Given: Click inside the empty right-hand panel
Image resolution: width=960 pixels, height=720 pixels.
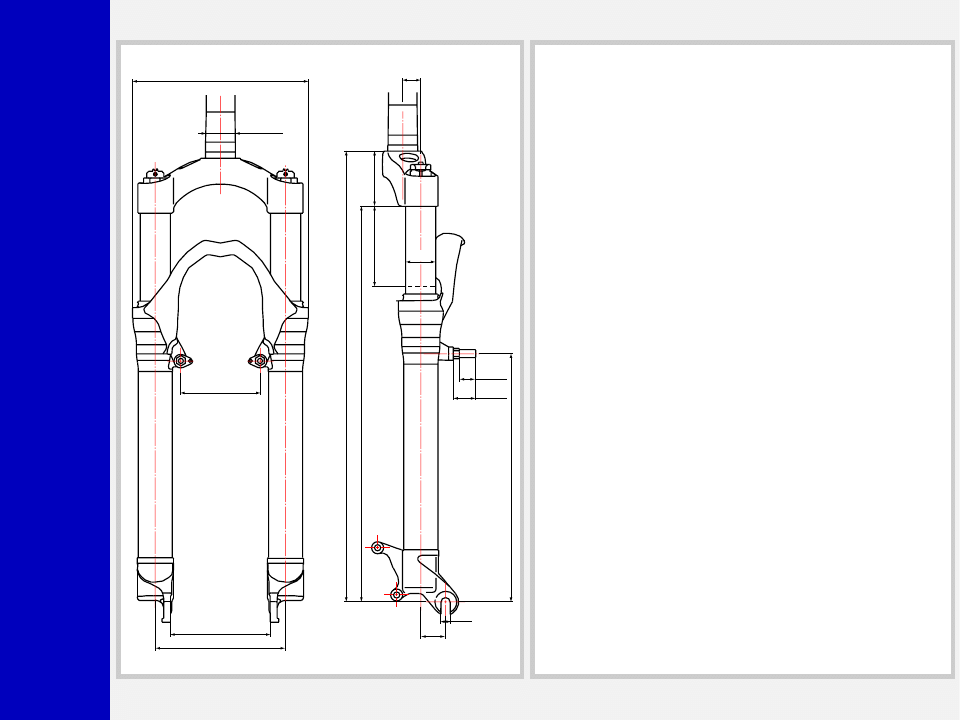Looking at the screenshot, I should point(742,360).
